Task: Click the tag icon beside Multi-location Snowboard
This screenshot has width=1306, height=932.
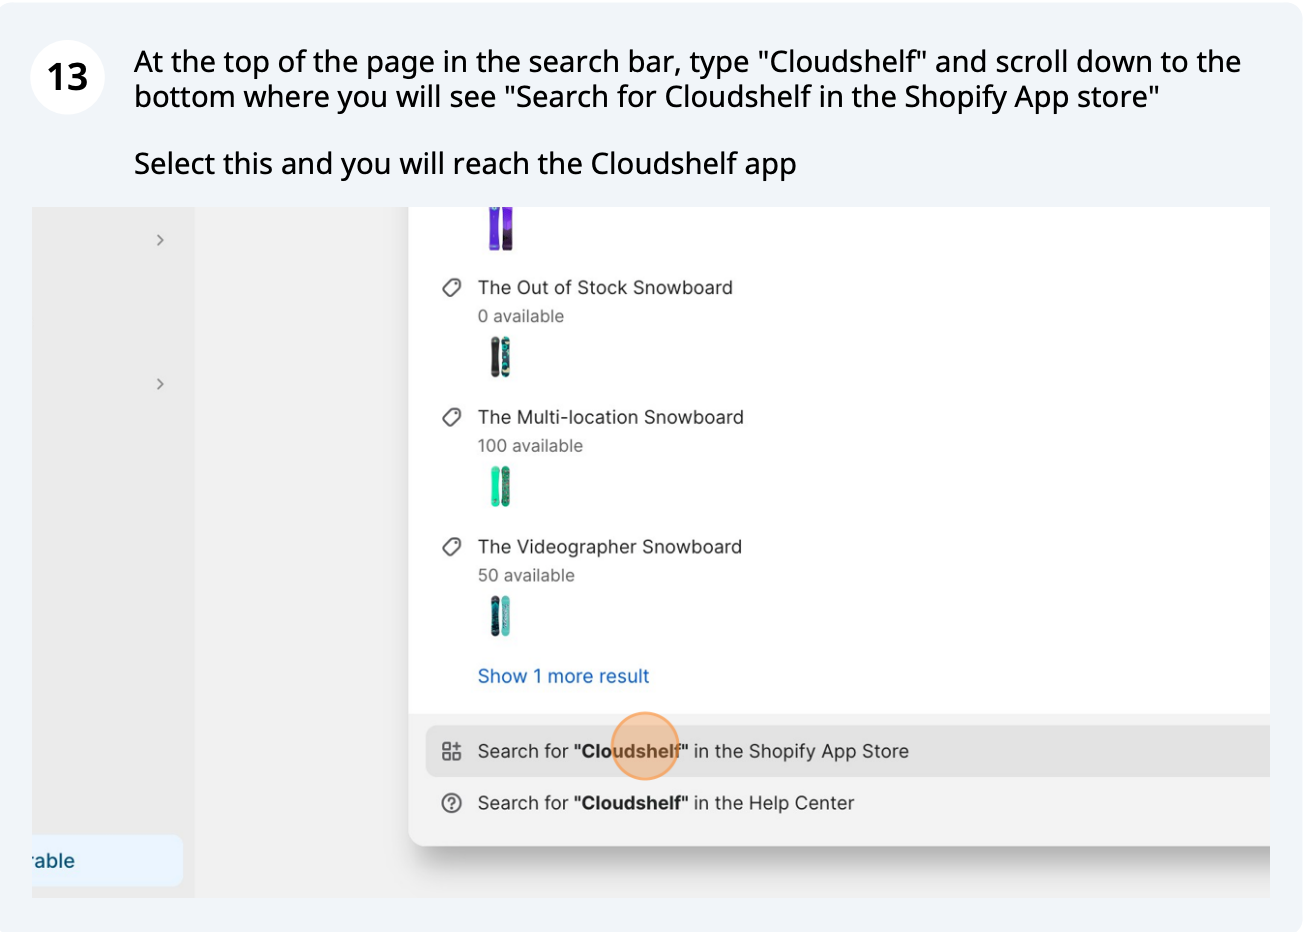Action: pyautogui.click(x=452, y=417)
